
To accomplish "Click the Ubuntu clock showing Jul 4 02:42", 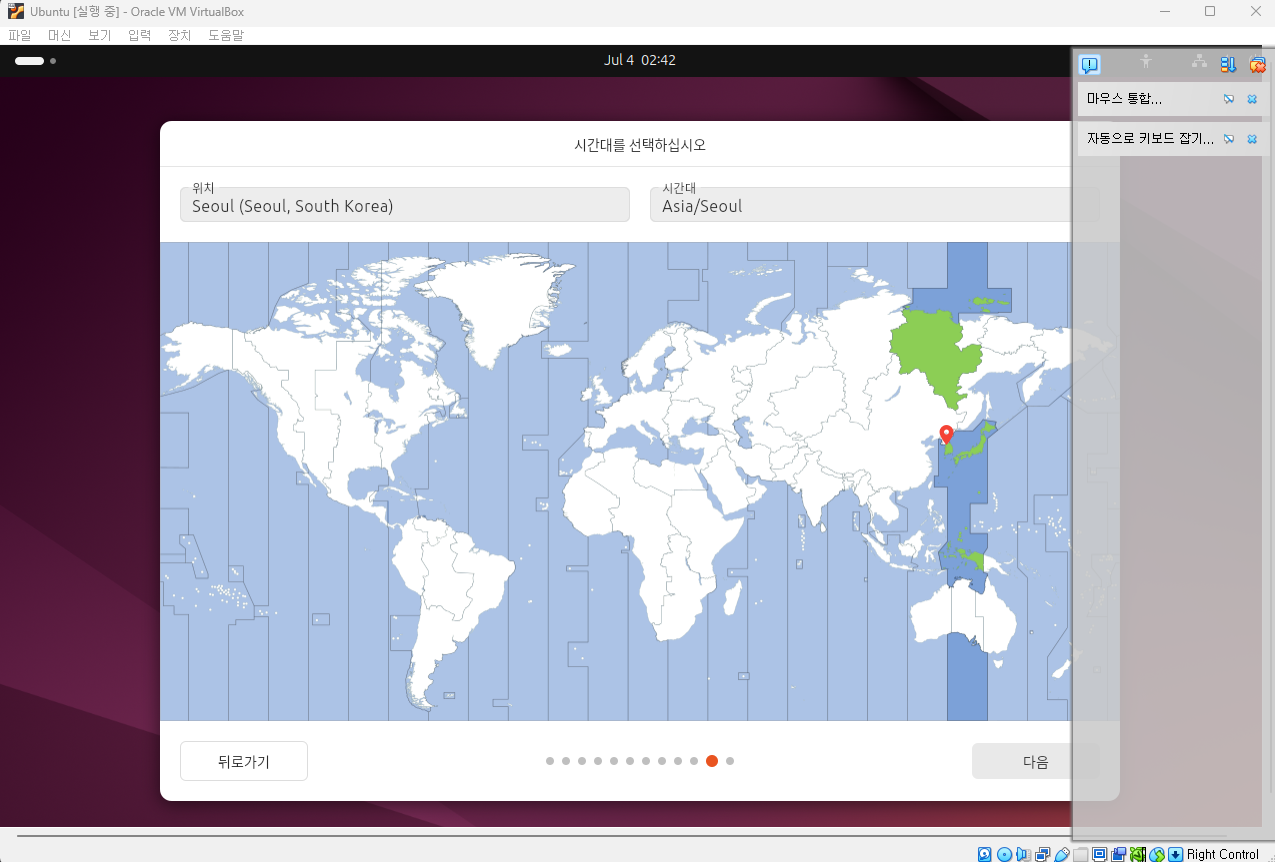I will [x=640, y=60].
